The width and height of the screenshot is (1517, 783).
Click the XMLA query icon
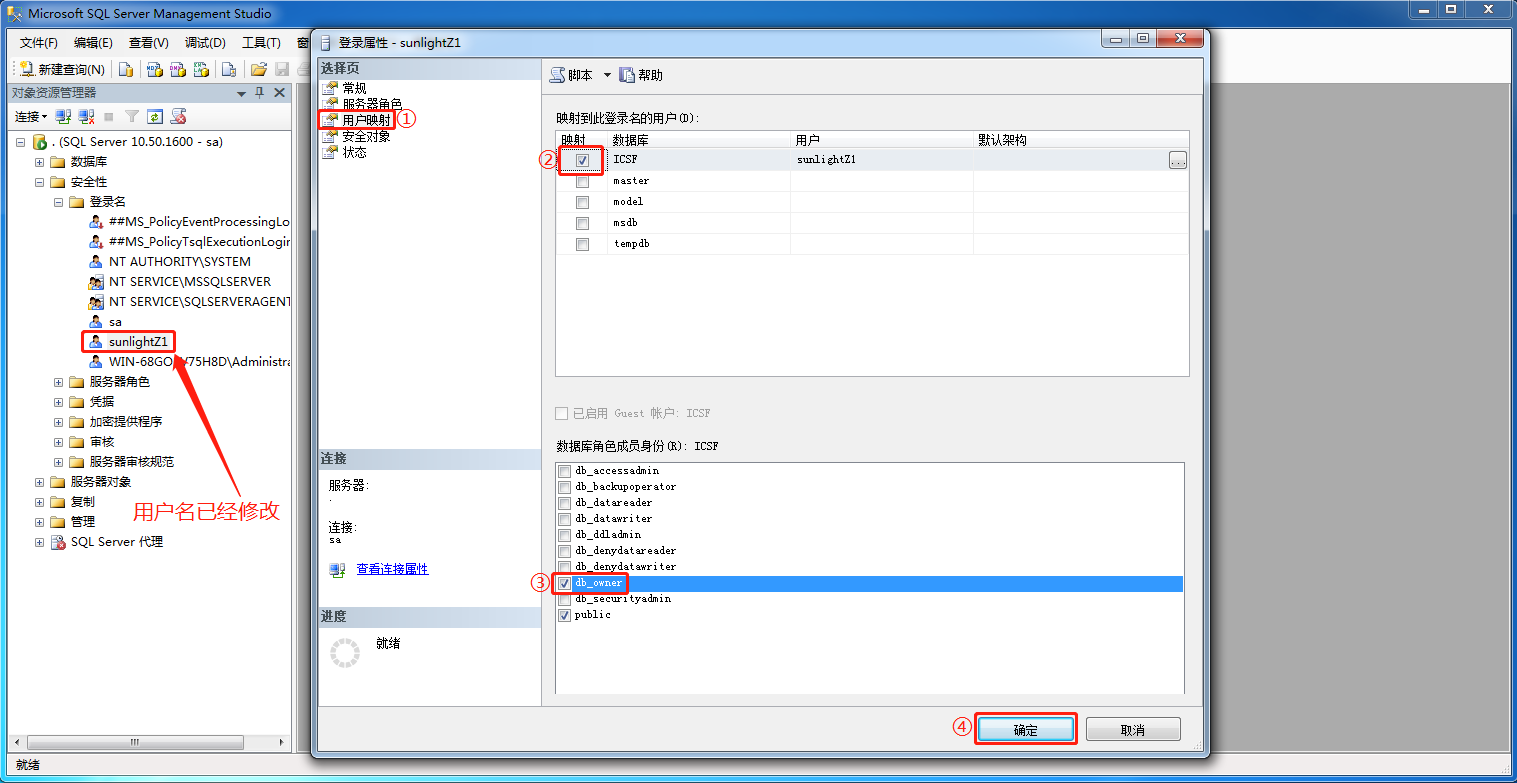click(x=201, y=70)
